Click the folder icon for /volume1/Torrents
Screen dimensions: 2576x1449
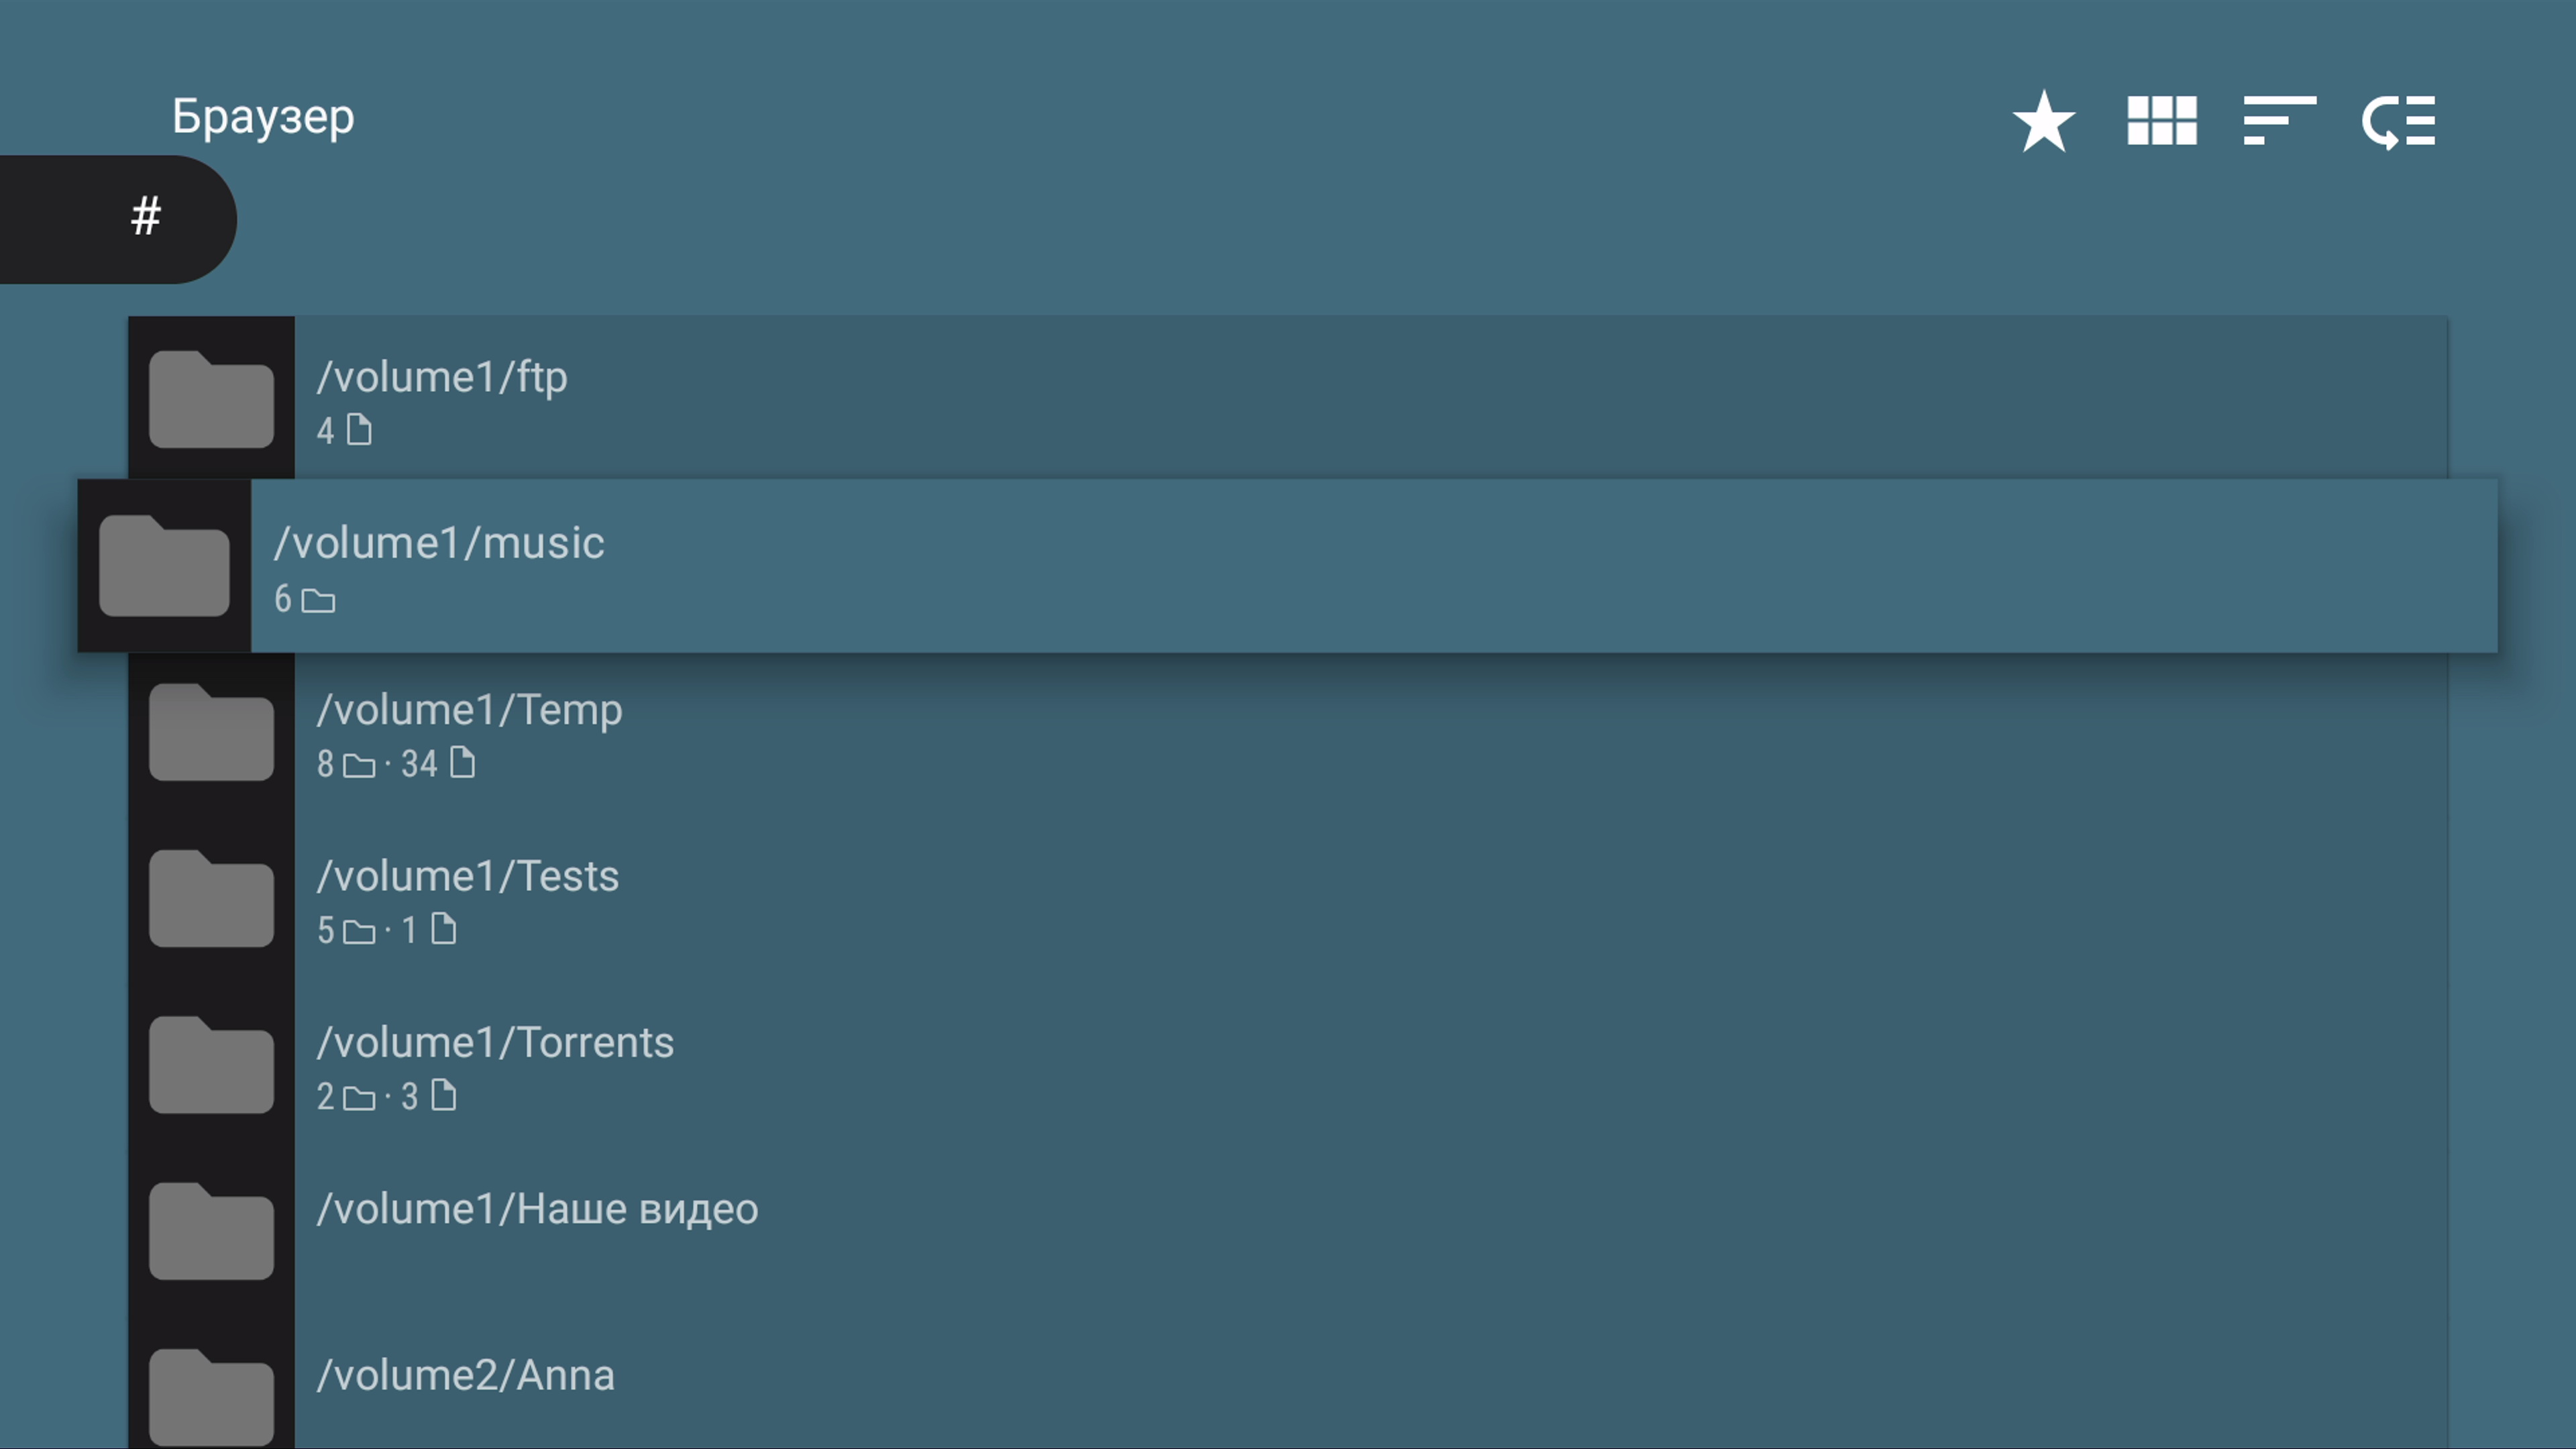coord(211,1064)
